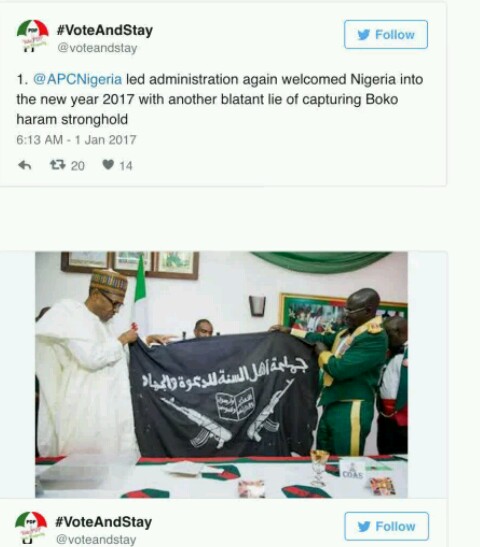The height and width of the screenshot is (547, 480).
Task: Click the Twitter bird in top Follow button
Action: [364, 35]
